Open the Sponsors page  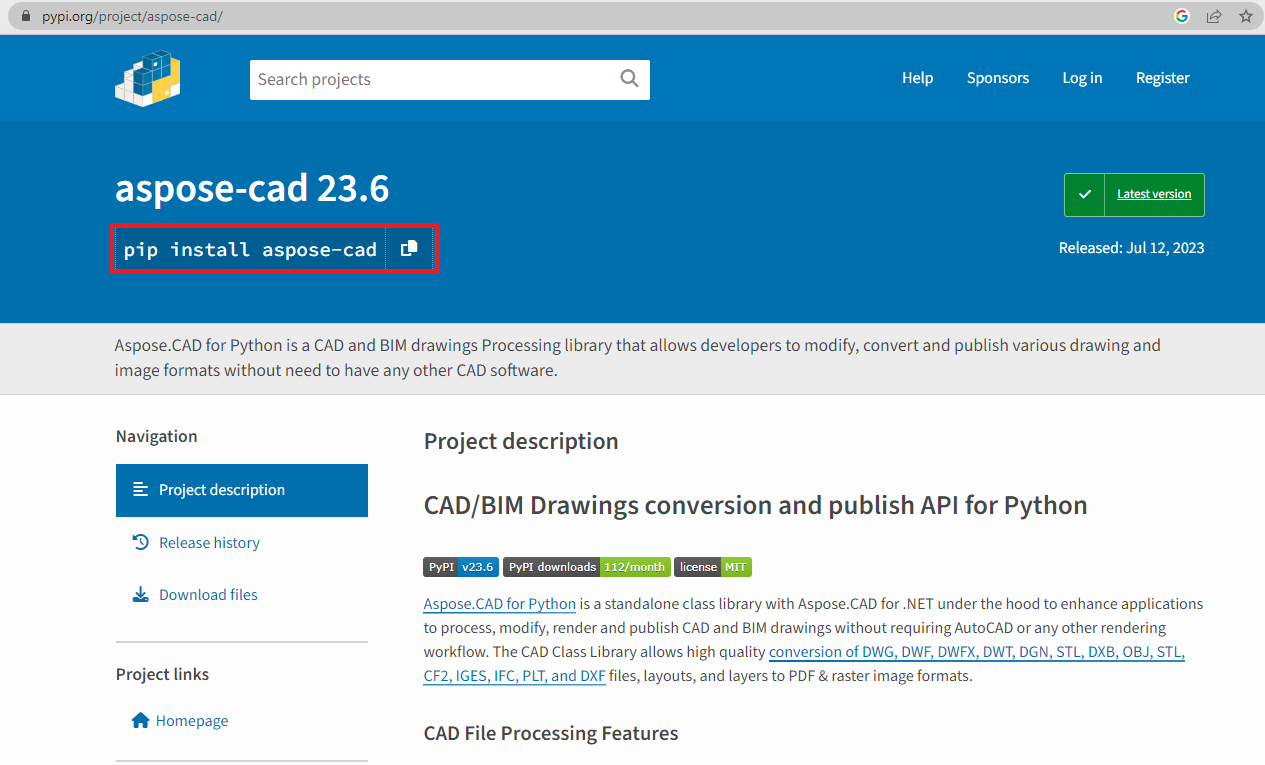click(998, 78)
